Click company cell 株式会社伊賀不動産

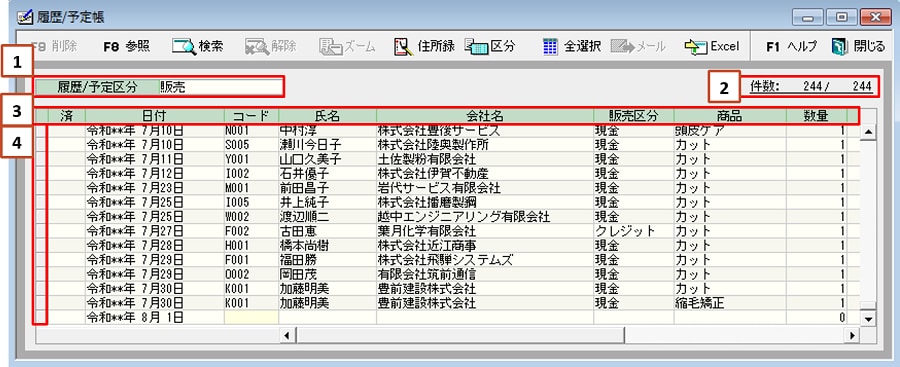pos(485,174)
